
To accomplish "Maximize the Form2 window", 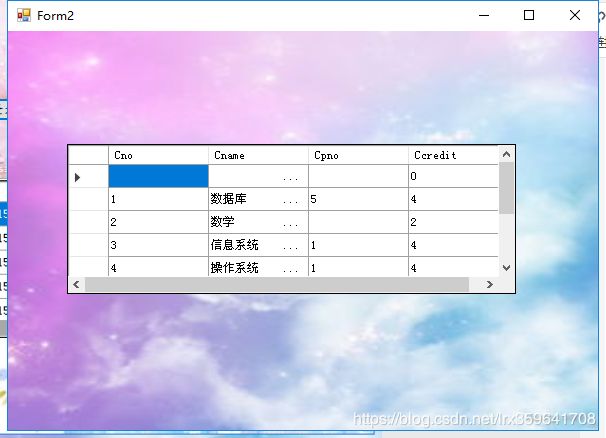I will click(x=529, y=15).
